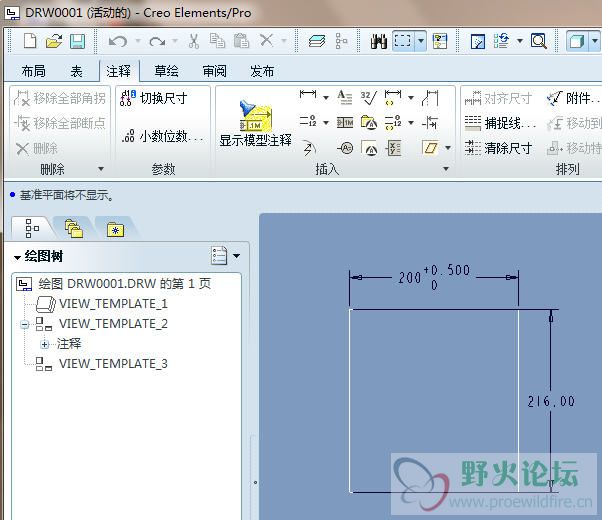Insert geometric tolerance frame icon
The width and height of the screenshot is (602, 520).
tap(345, 123)
